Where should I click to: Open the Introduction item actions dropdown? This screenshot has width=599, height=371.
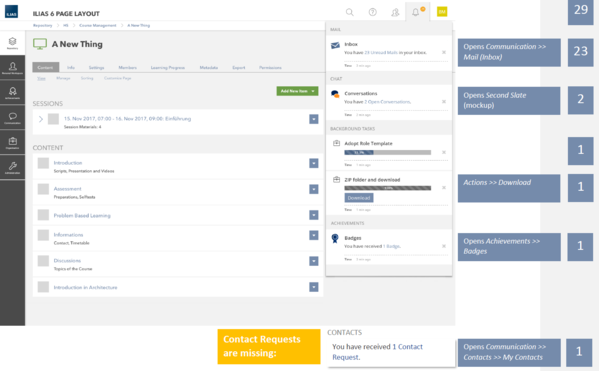tap(314, 164)
